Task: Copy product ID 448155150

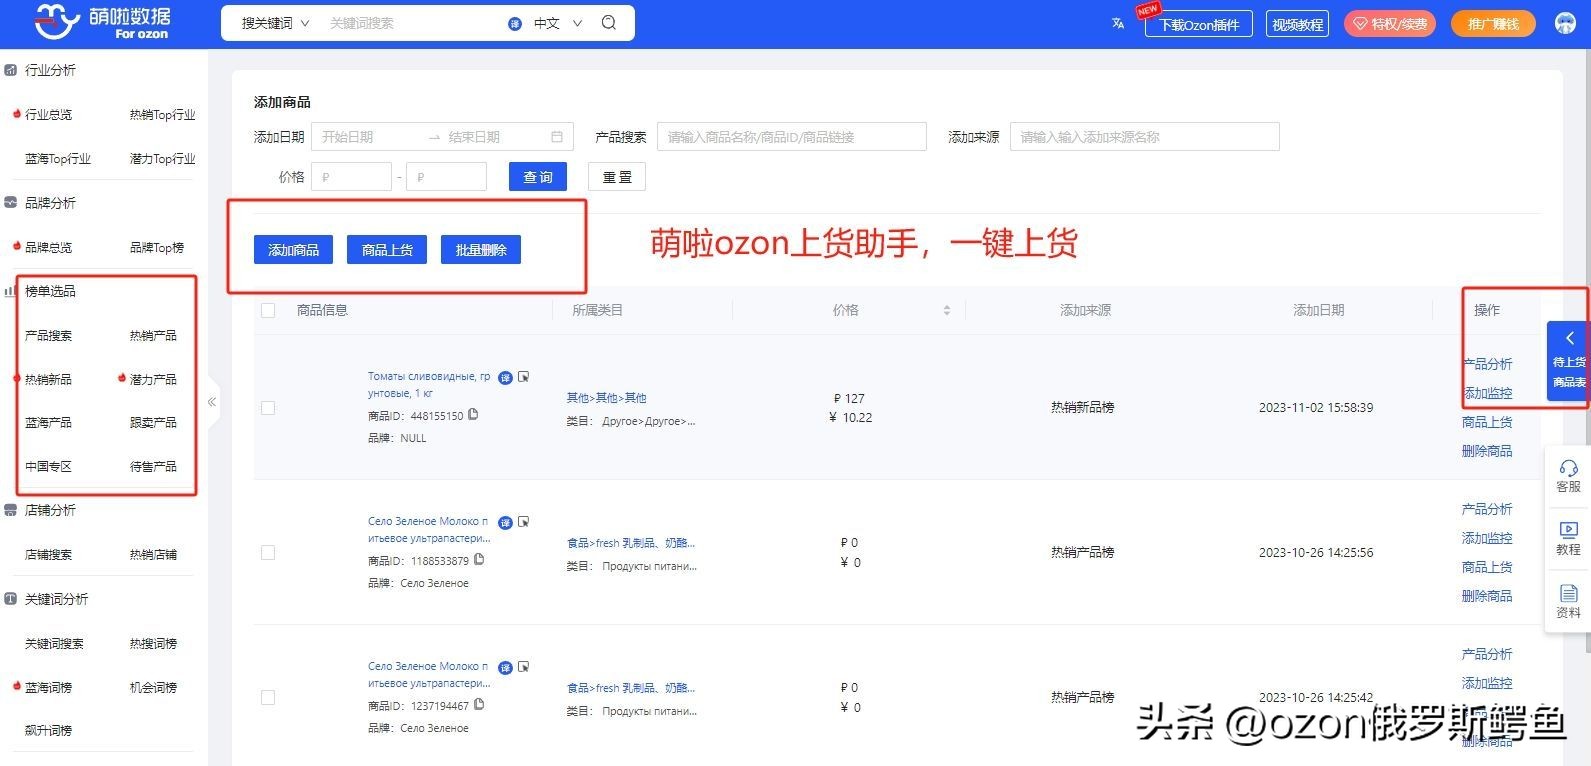Action: tap(474, 414)
